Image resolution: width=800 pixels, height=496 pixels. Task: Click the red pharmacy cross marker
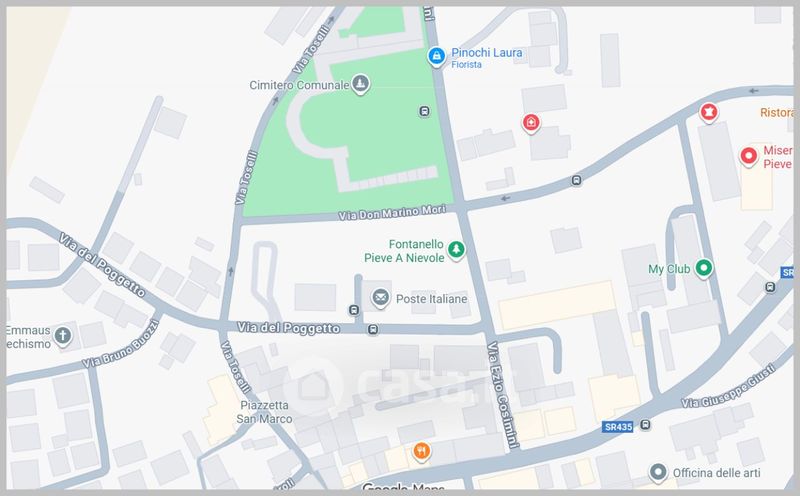[x=531, y=122]
